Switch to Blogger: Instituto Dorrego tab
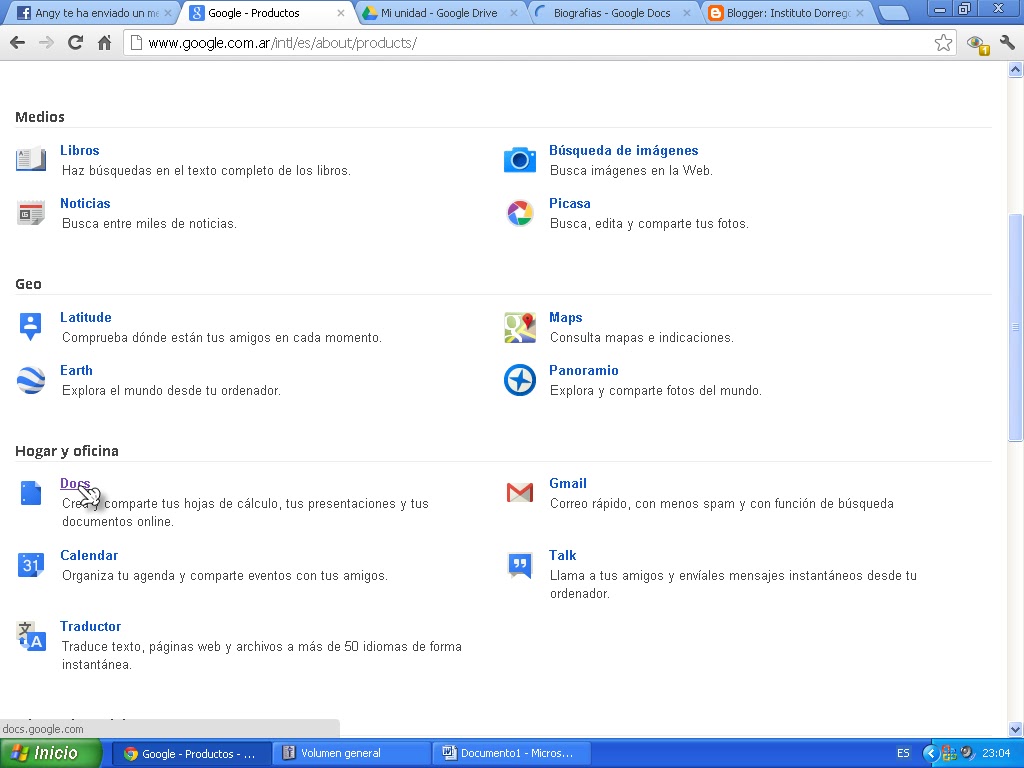This screenshot has height=768, width=1024. [788, 12]
